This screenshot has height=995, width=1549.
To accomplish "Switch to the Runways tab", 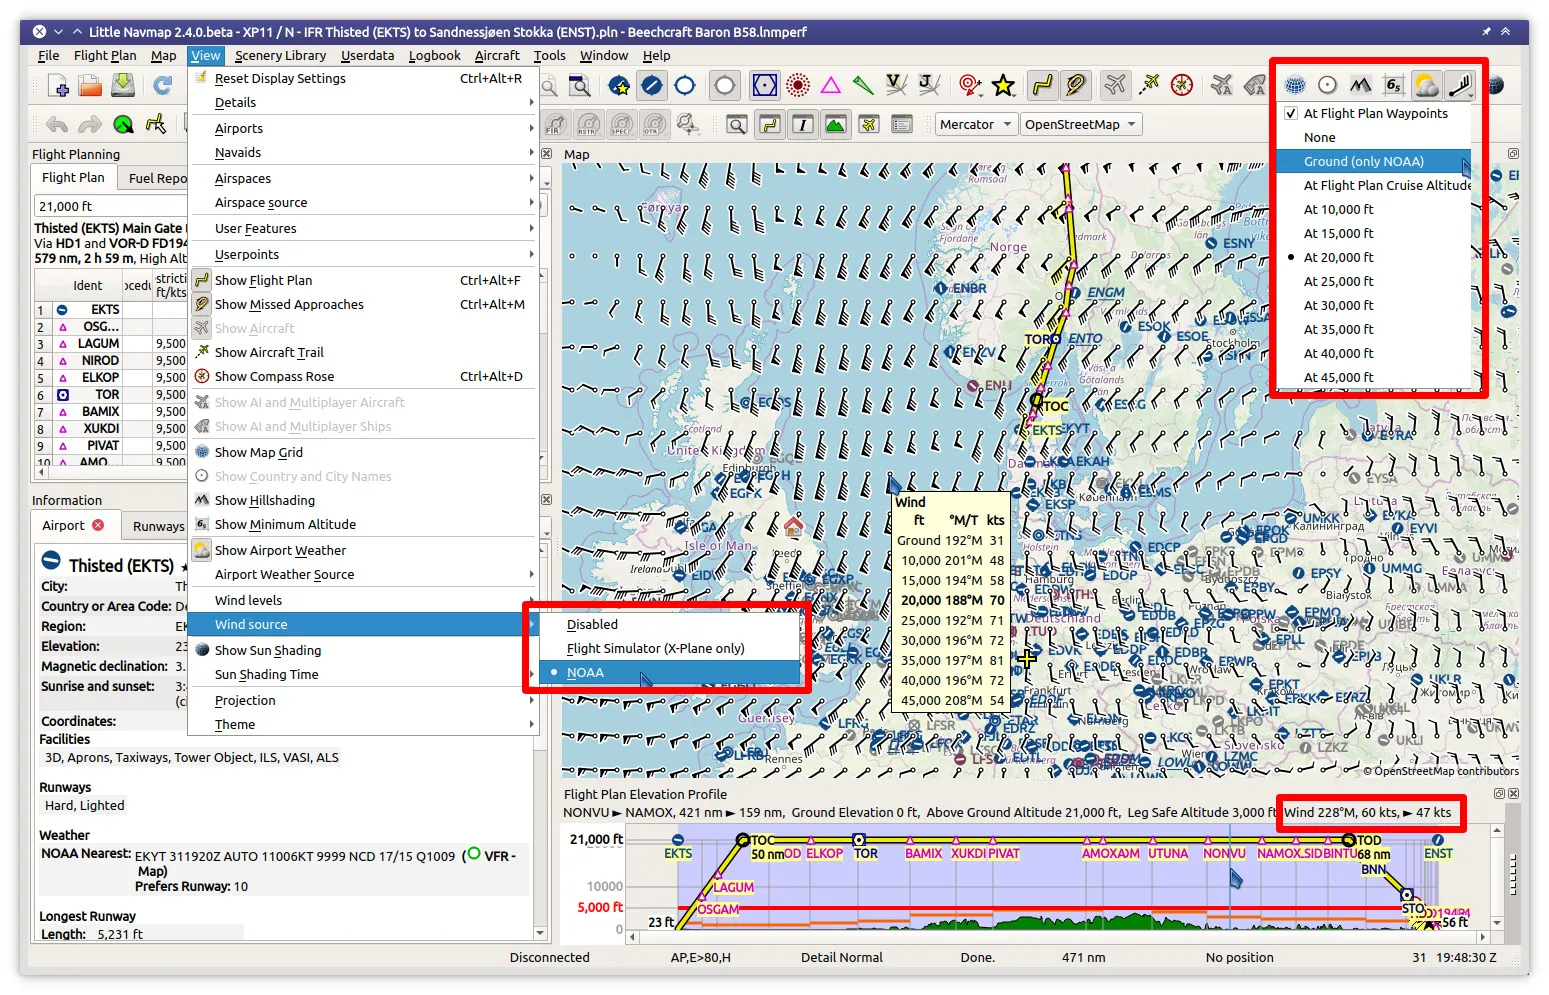I will [x=158, y=526].
